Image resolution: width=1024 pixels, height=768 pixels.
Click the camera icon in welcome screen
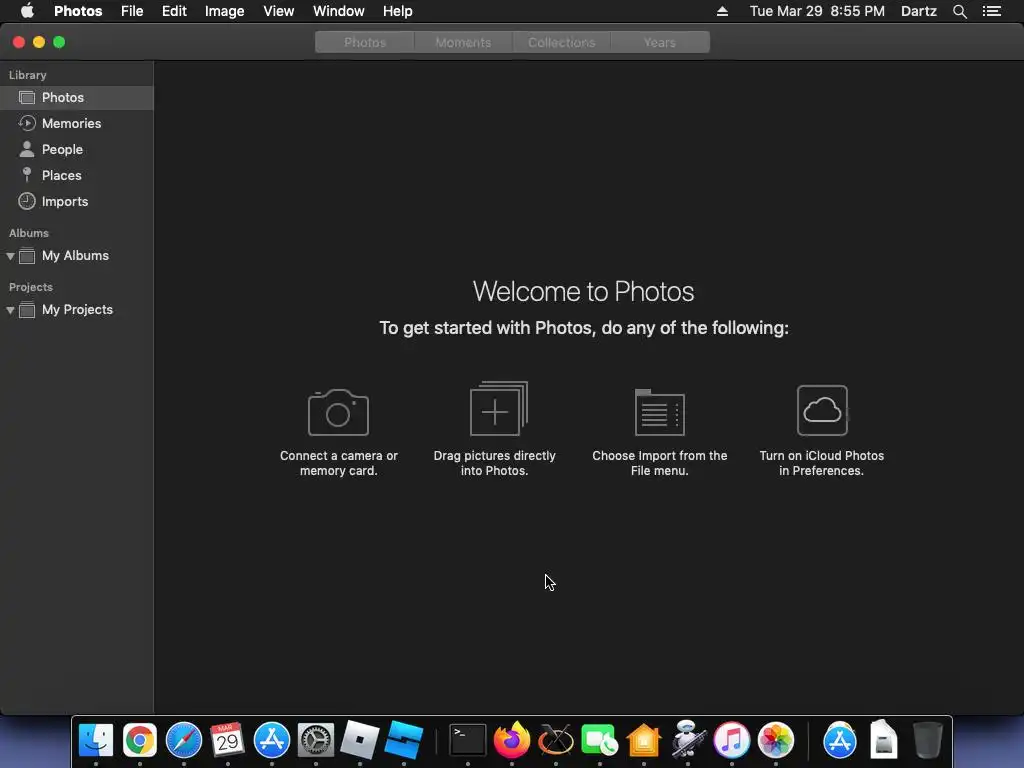point(338,412)
